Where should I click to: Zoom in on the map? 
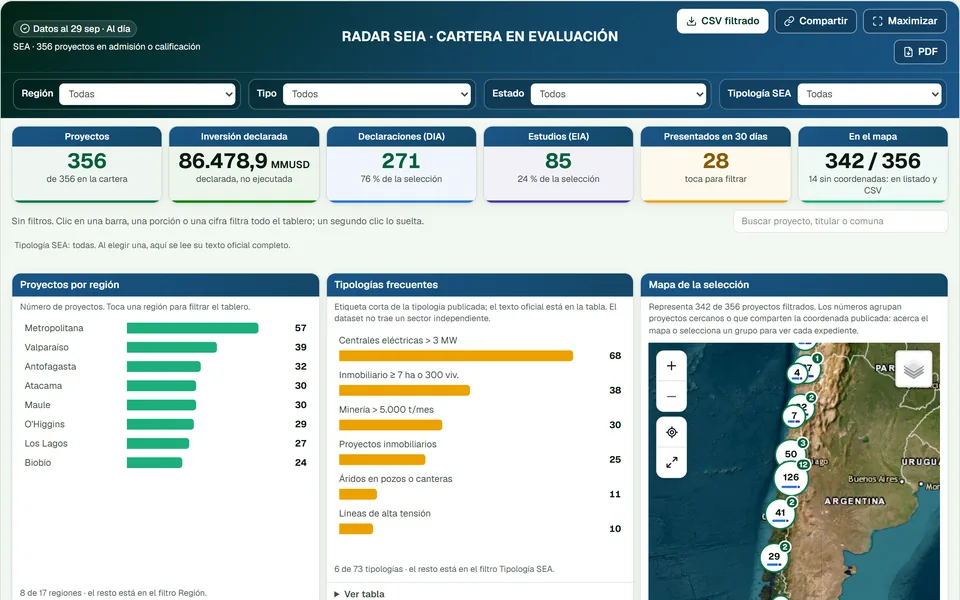tap(671, 366)
